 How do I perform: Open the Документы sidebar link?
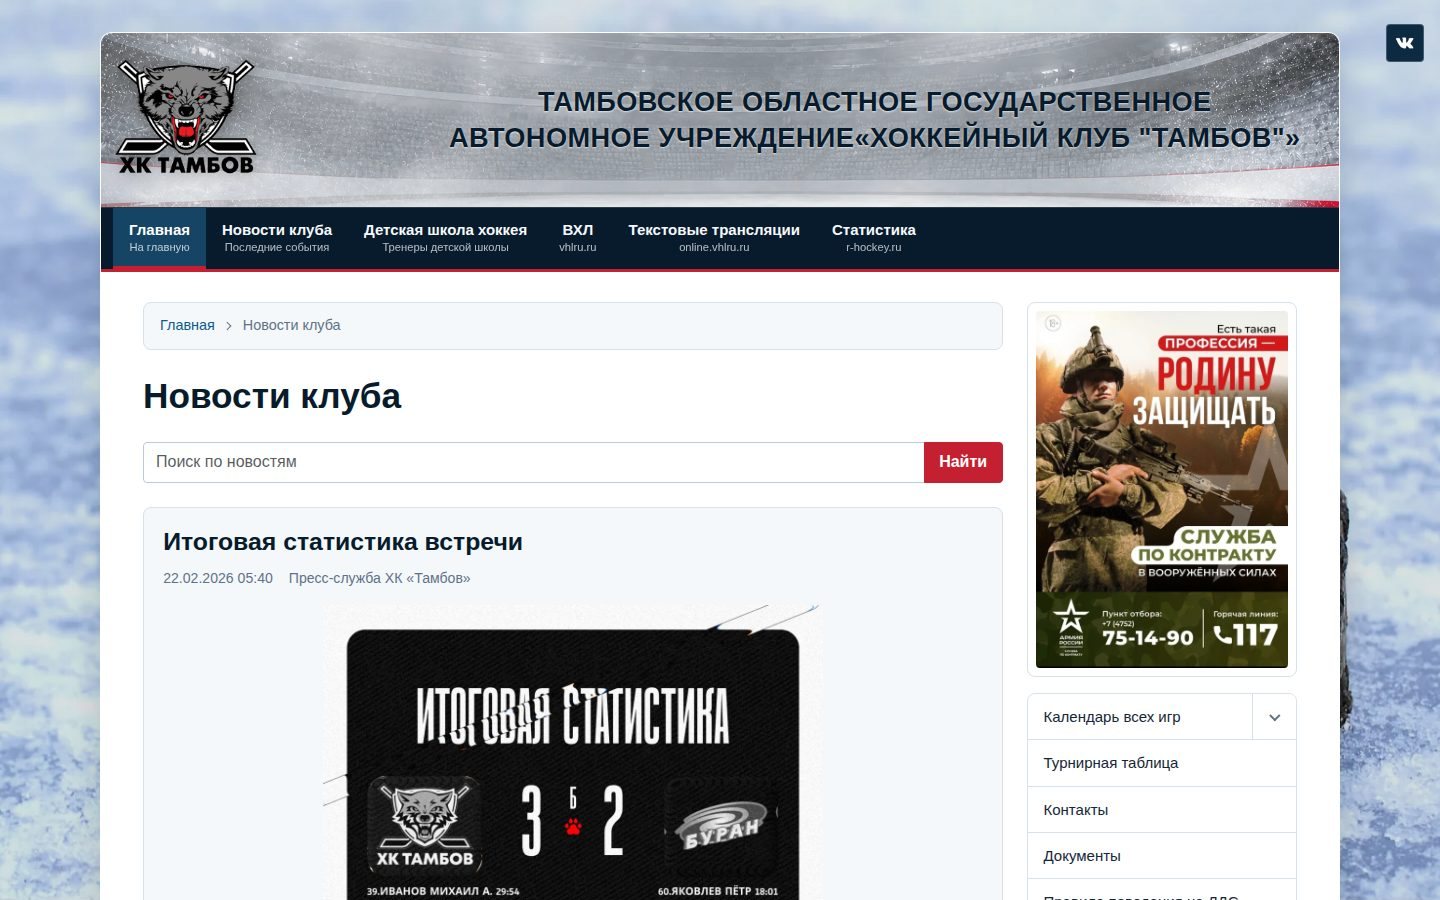pos(1162,856)
